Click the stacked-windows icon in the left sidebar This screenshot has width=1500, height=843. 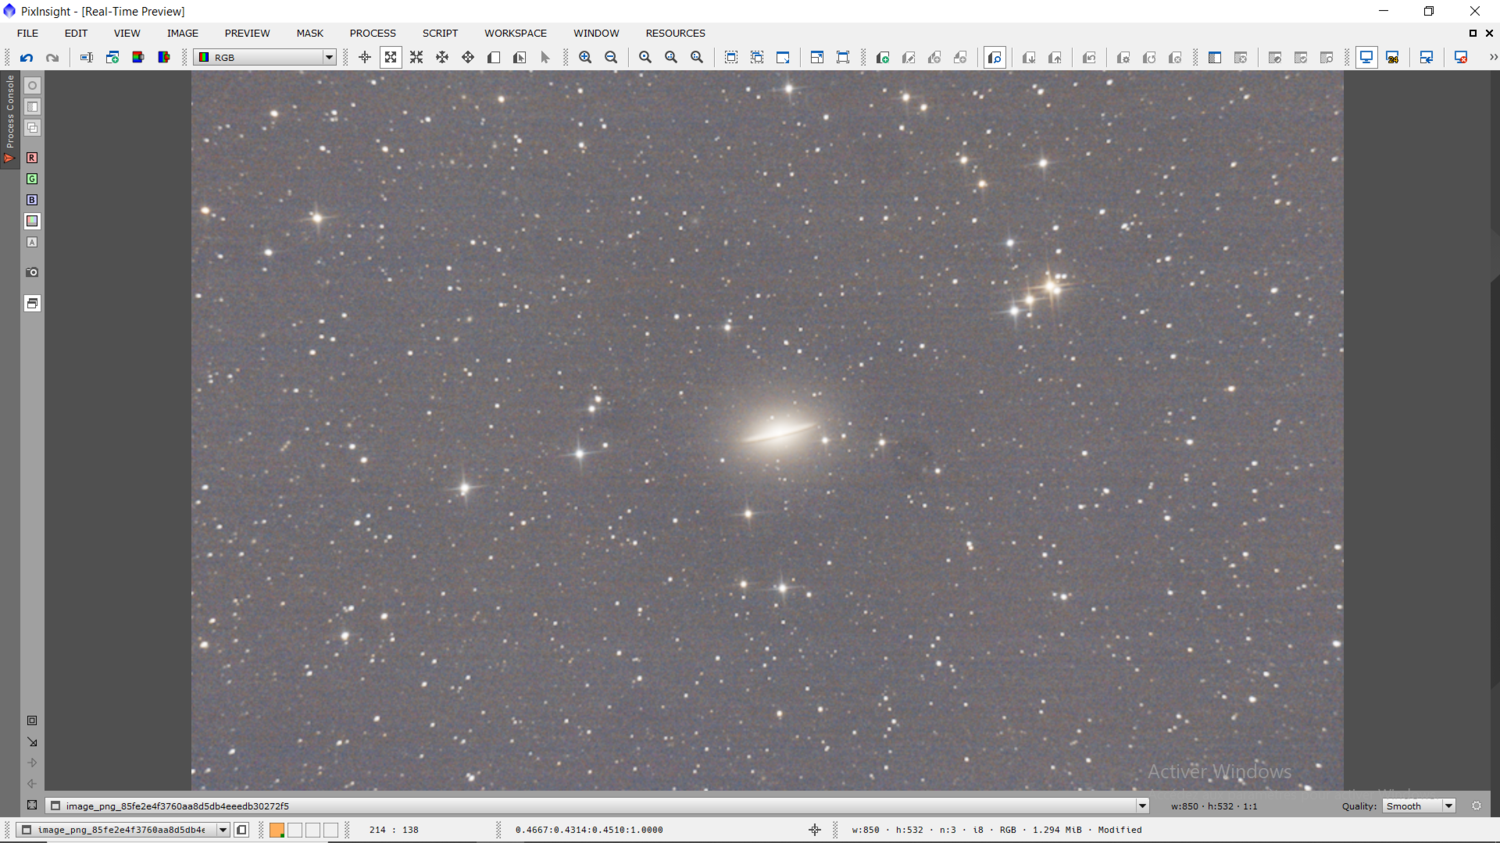32,303
